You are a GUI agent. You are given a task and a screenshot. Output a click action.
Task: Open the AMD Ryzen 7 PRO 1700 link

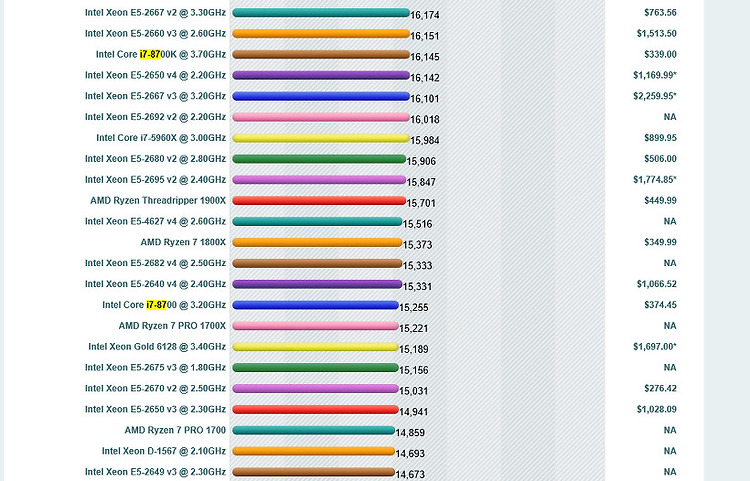coord(175,430)
